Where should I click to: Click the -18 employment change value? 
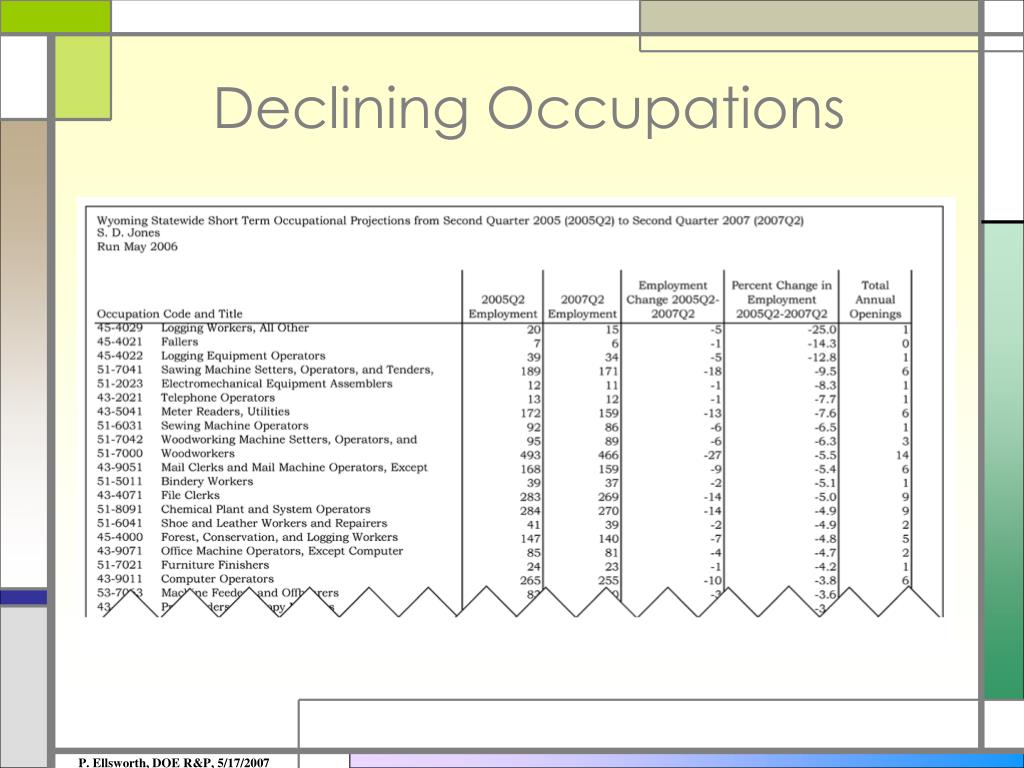point(712,372)
